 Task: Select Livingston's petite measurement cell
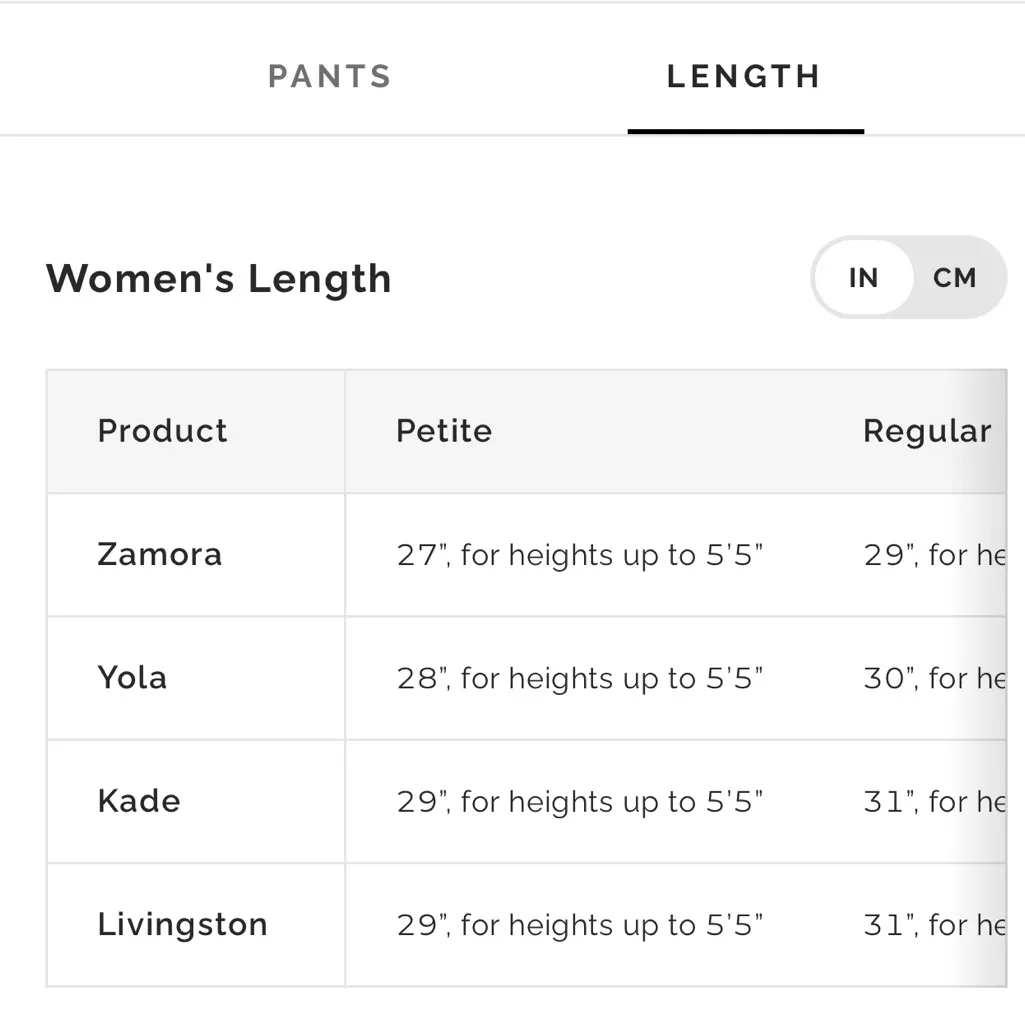580,925
